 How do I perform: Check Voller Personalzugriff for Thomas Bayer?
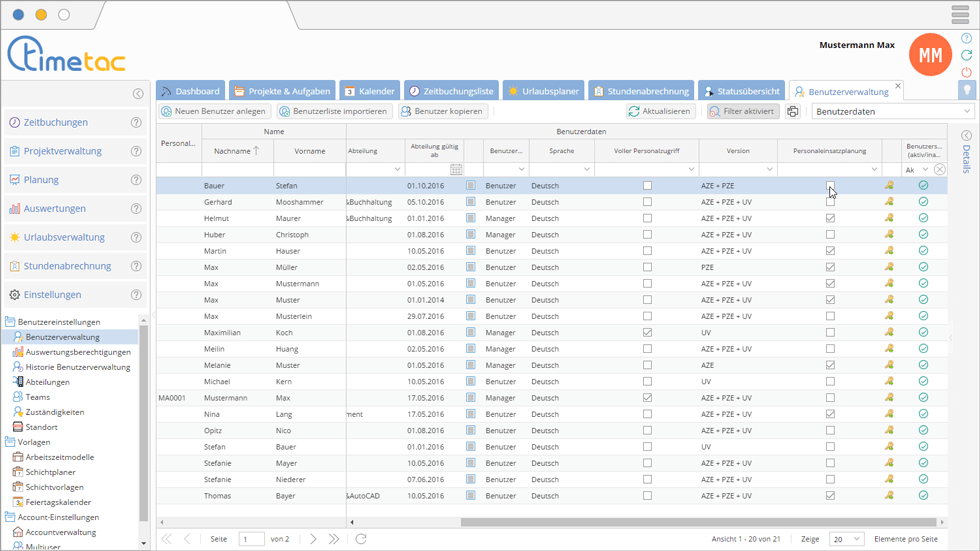click(x=647, y=496)
